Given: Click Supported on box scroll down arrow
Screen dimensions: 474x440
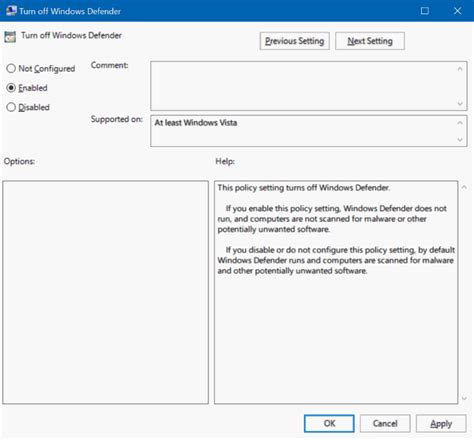Looking at the screenshot, I should [x=460, y=140].
